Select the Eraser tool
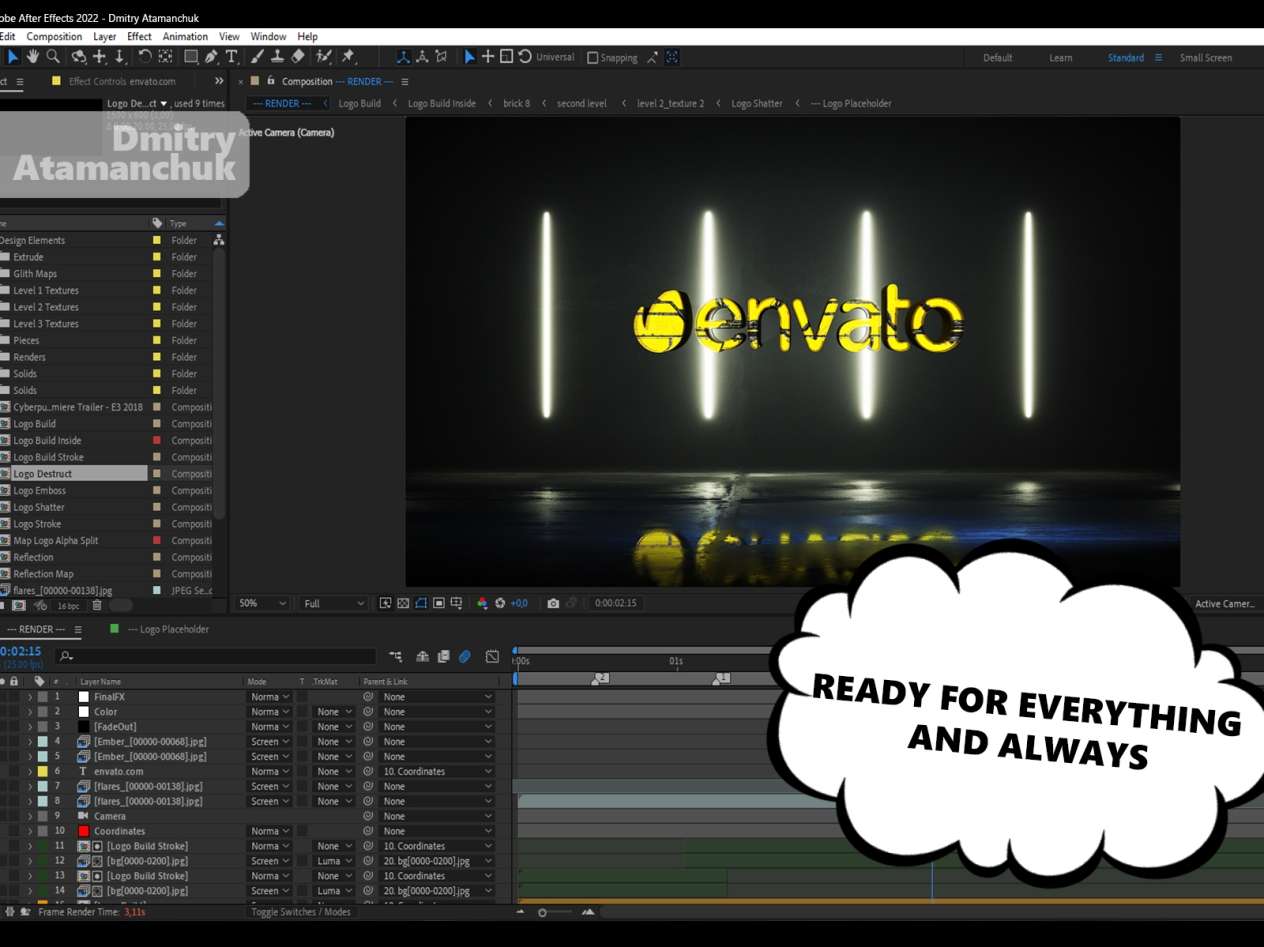This screenshot has height=947, width=1264. (x=297, y=57)
